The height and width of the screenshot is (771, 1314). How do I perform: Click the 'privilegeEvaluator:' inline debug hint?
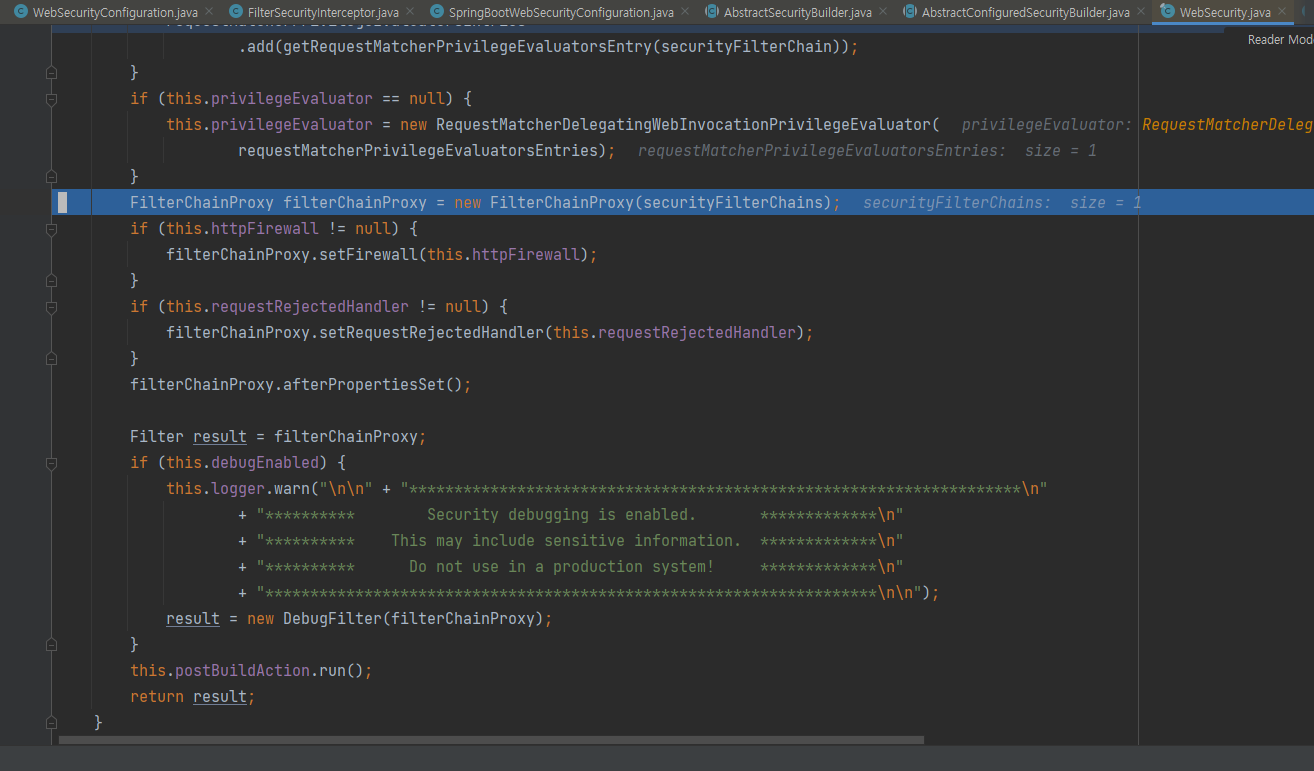click(1047, 125)
